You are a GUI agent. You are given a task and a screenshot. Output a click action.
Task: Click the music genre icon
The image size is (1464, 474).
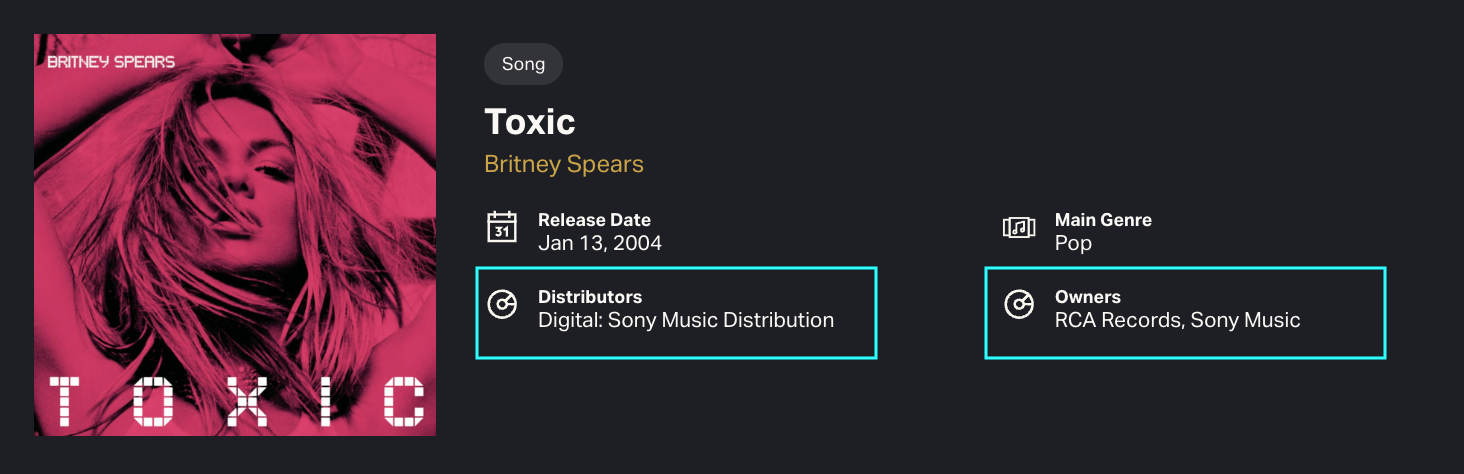(x=1018, y=227)
